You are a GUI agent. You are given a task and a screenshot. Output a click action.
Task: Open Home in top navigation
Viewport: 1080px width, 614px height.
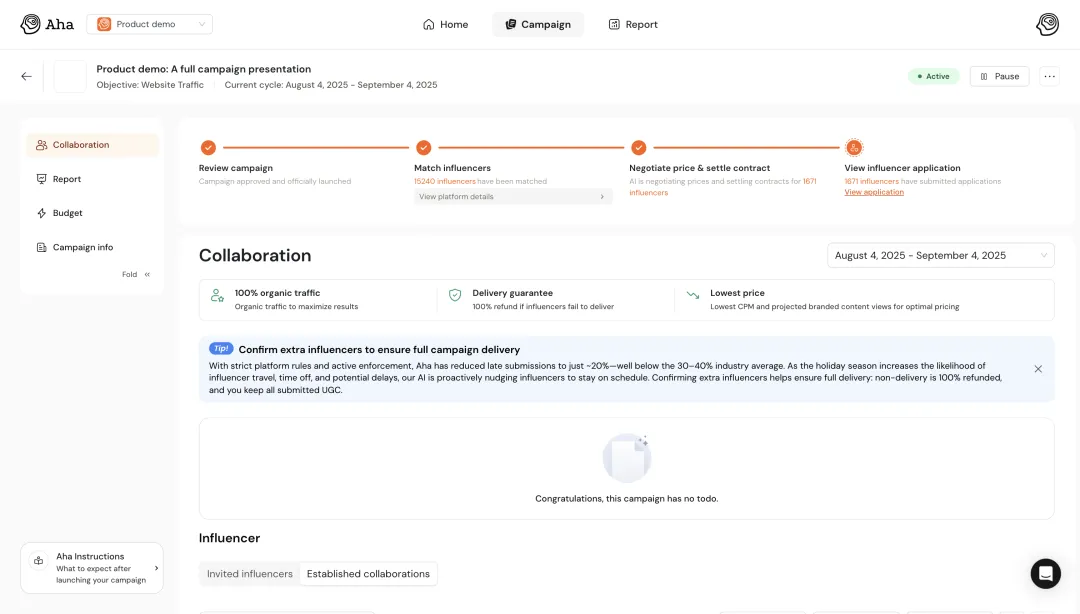(x=445, y=24)
